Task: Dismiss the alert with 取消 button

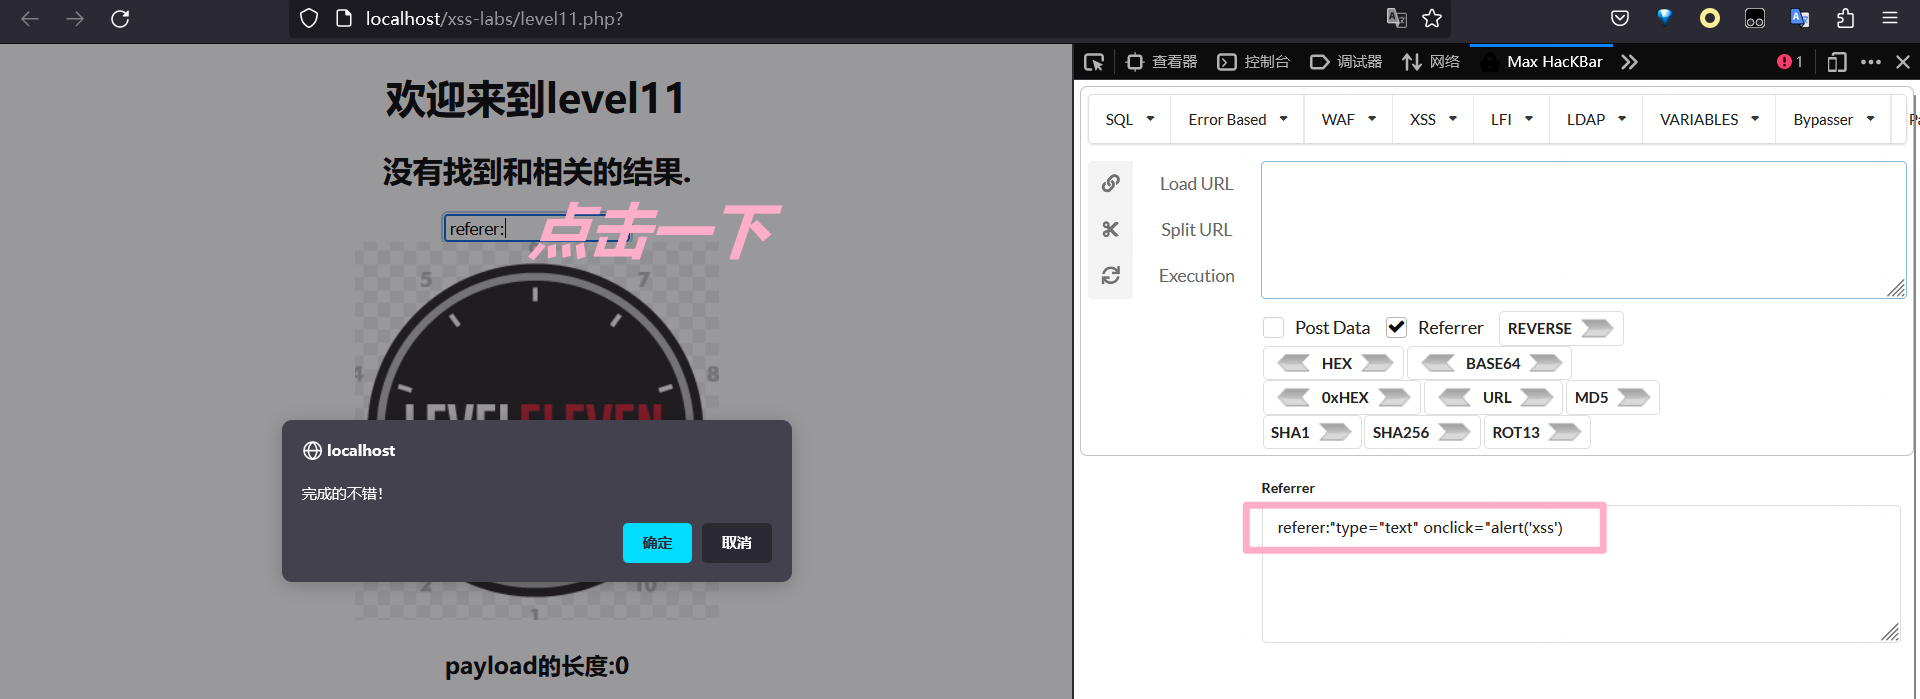Action: click(x=736, y=543)
